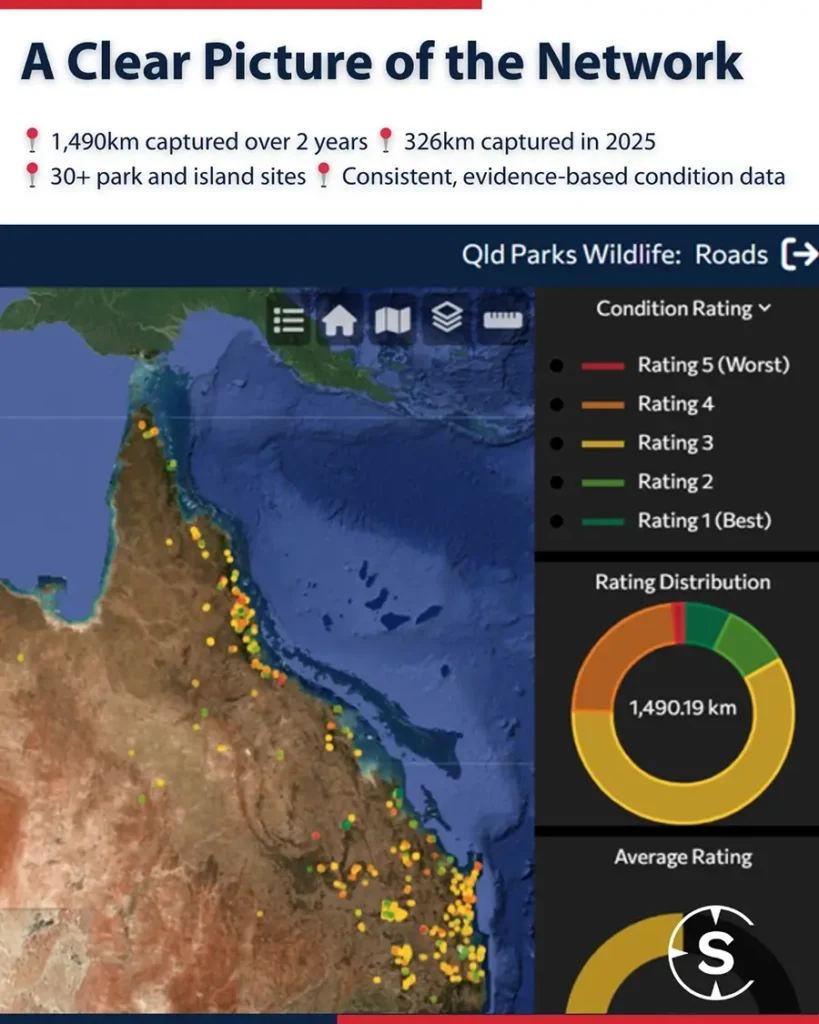
Task: Open the layer list icon in map toolbar
Action: (289, 320)
